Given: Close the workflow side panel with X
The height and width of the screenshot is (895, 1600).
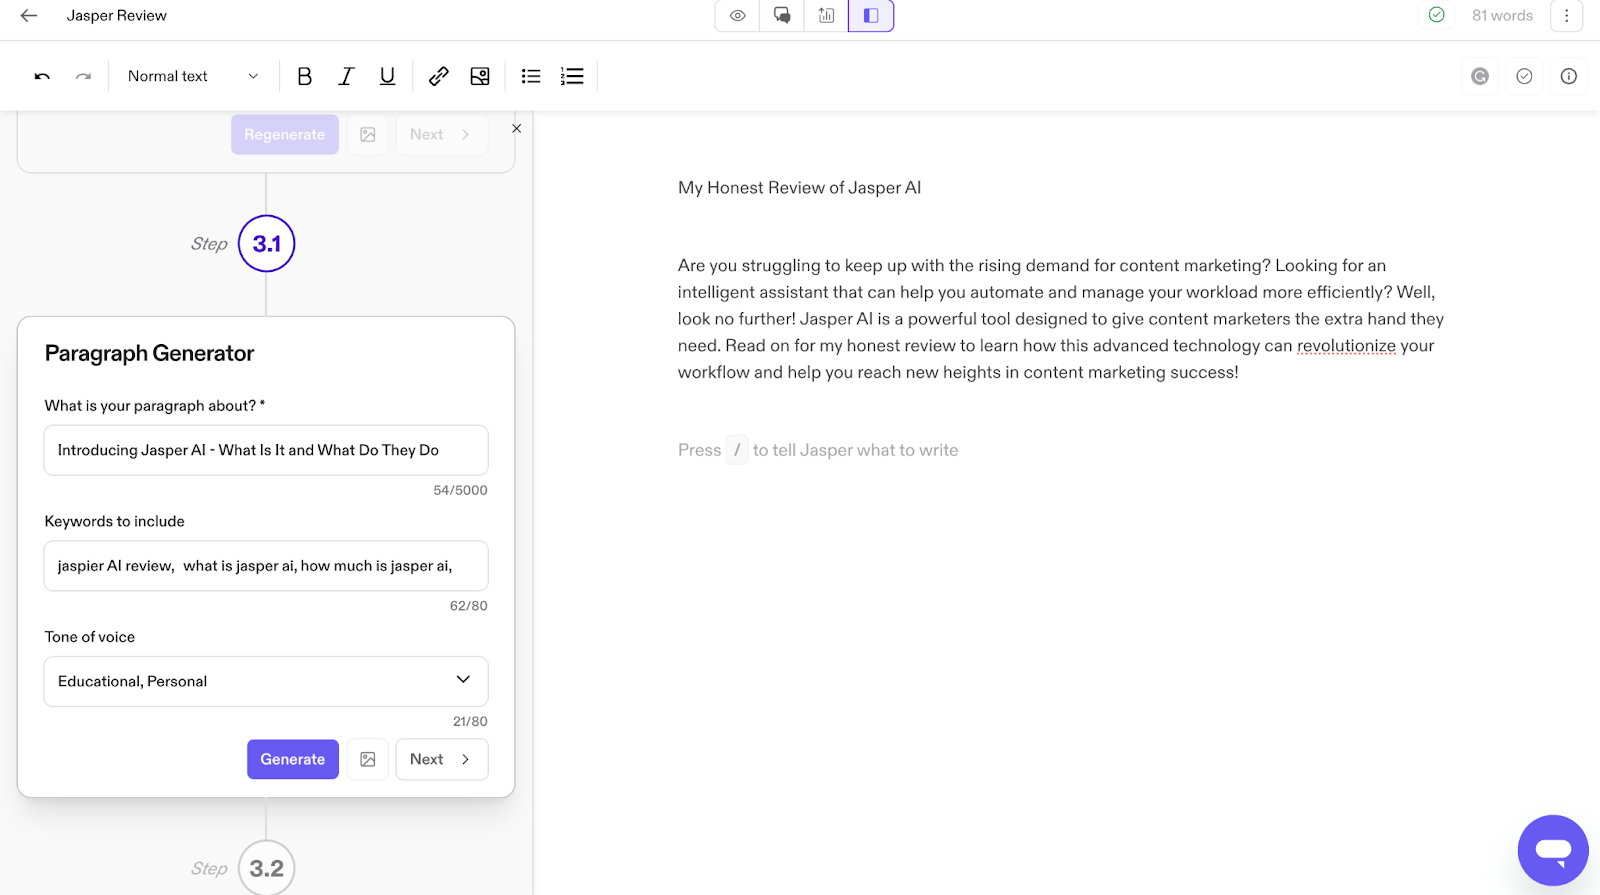Looking at the screenshot, I should pyautogui.click(x=517, y=128).
